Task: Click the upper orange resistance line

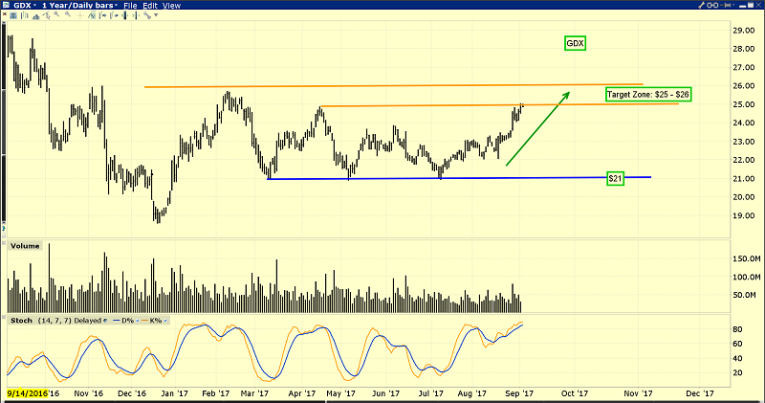Action: point(400,86)
